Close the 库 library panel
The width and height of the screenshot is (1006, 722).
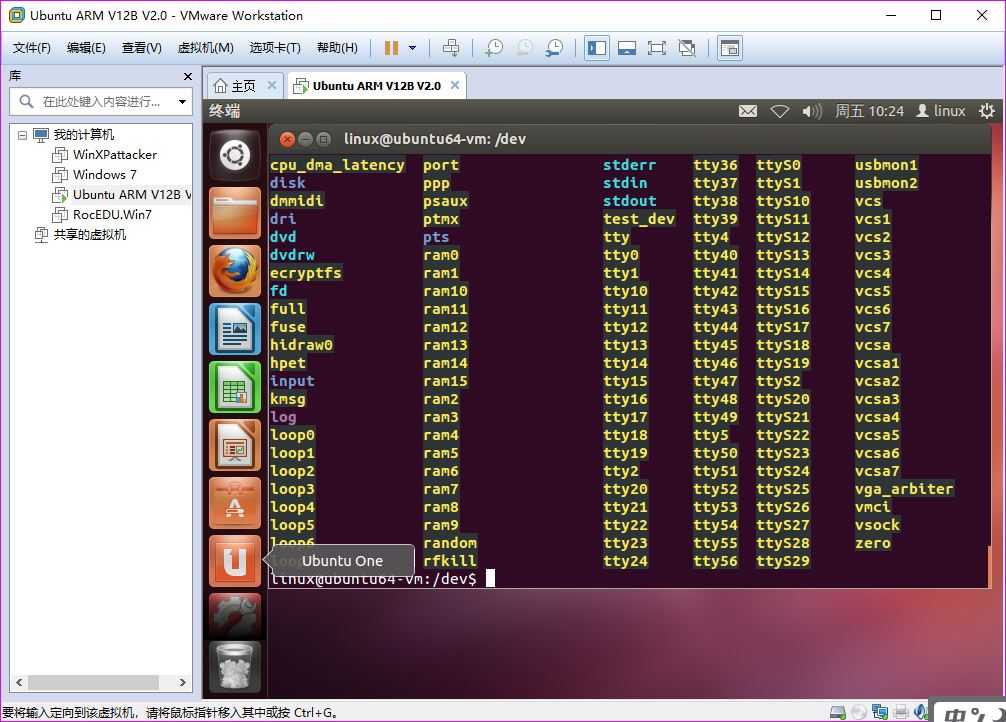click(x=187, y=76)
